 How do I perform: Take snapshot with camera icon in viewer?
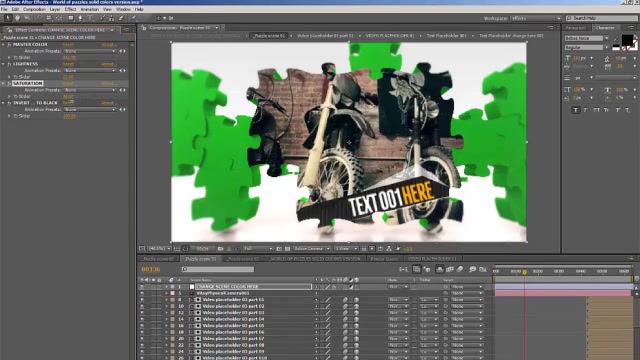pos(220,249)
